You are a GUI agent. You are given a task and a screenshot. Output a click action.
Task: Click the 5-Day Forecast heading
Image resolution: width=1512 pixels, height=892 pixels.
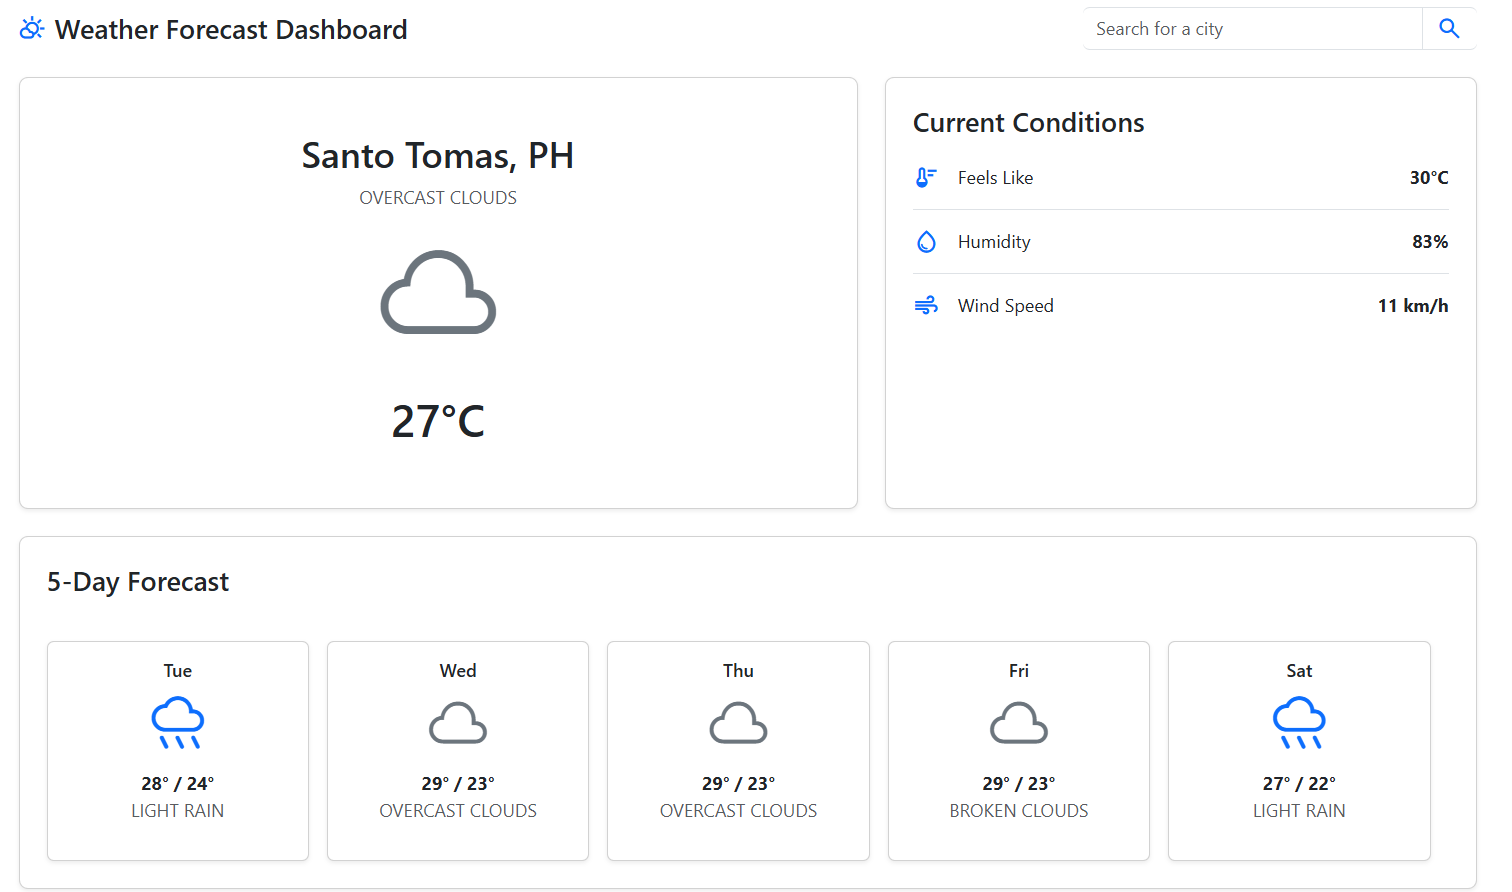coord(138,582)
